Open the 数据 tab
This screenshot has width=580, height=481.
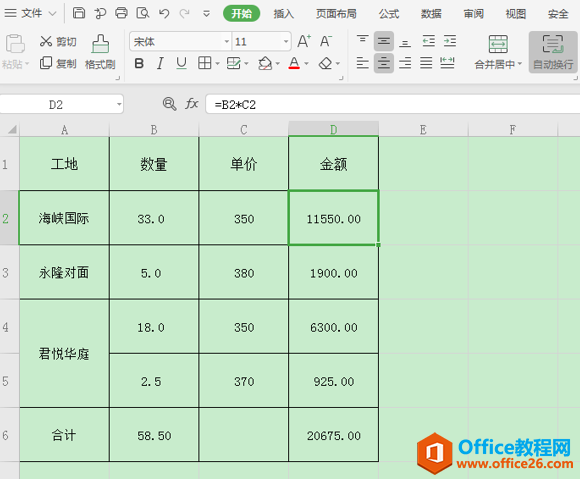pos(431,14)
